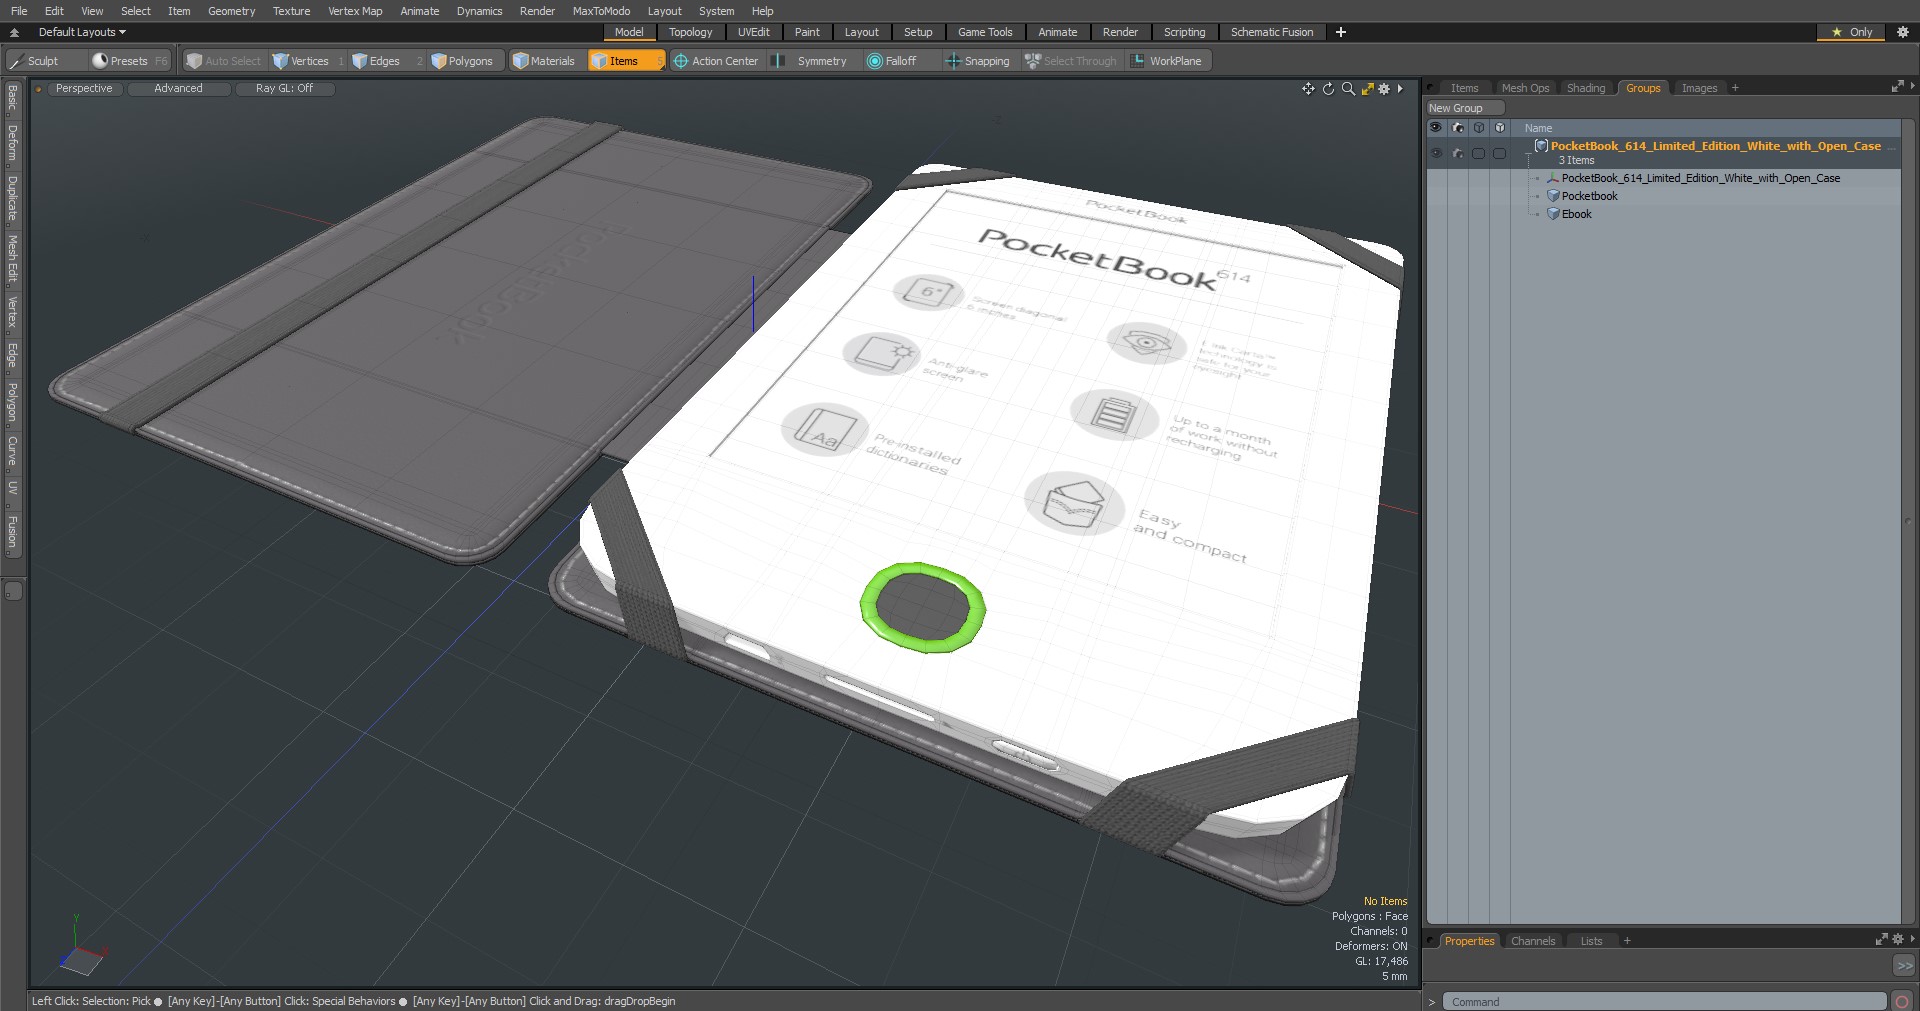This screenshot has height=1011, width=1920.
Task: Enable Polygons selection mode
Action: point(462,61)
